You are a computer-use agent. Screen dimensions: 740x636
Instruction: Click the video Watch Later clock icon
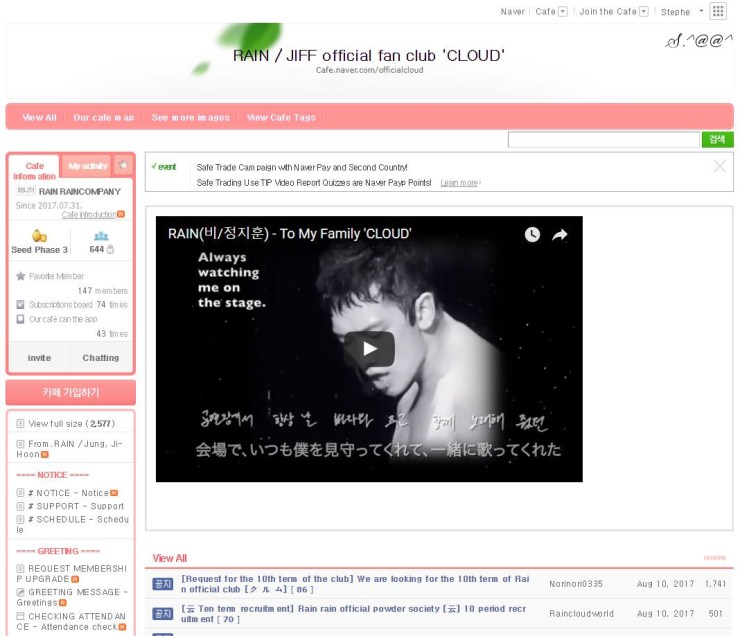(532, 234)
